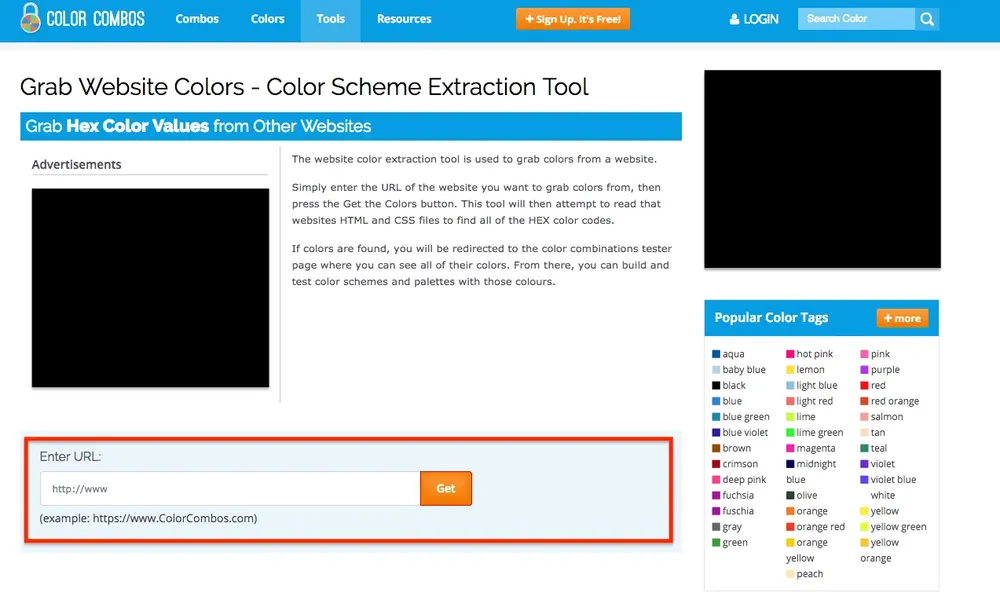Image resolution: width=1000 pixels, height=611 pixels.
Task: Click the lime swatch icon
Action: [790, 417]
